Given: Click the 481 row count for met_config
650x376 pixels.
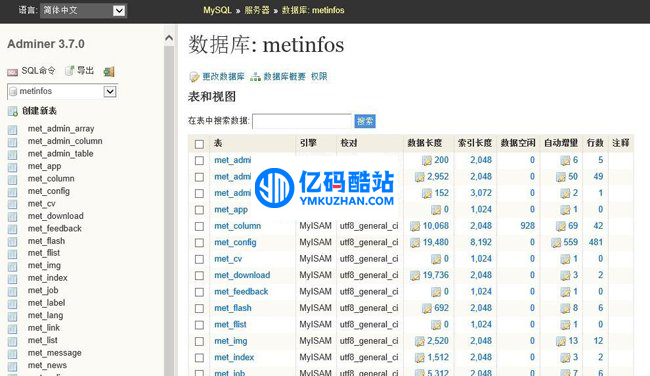Looking at the screenshot, I should pos(596,242).
